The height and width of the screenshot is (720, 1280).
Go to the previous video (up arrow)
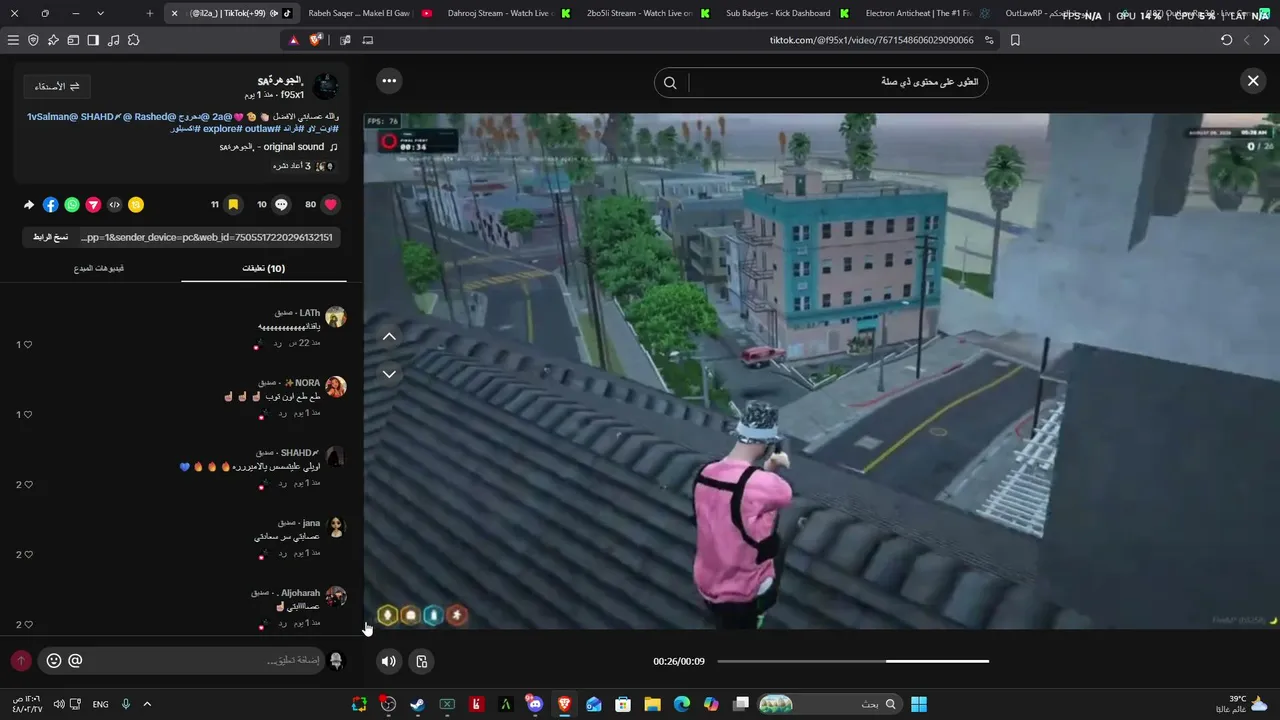[x=389, y=337]
